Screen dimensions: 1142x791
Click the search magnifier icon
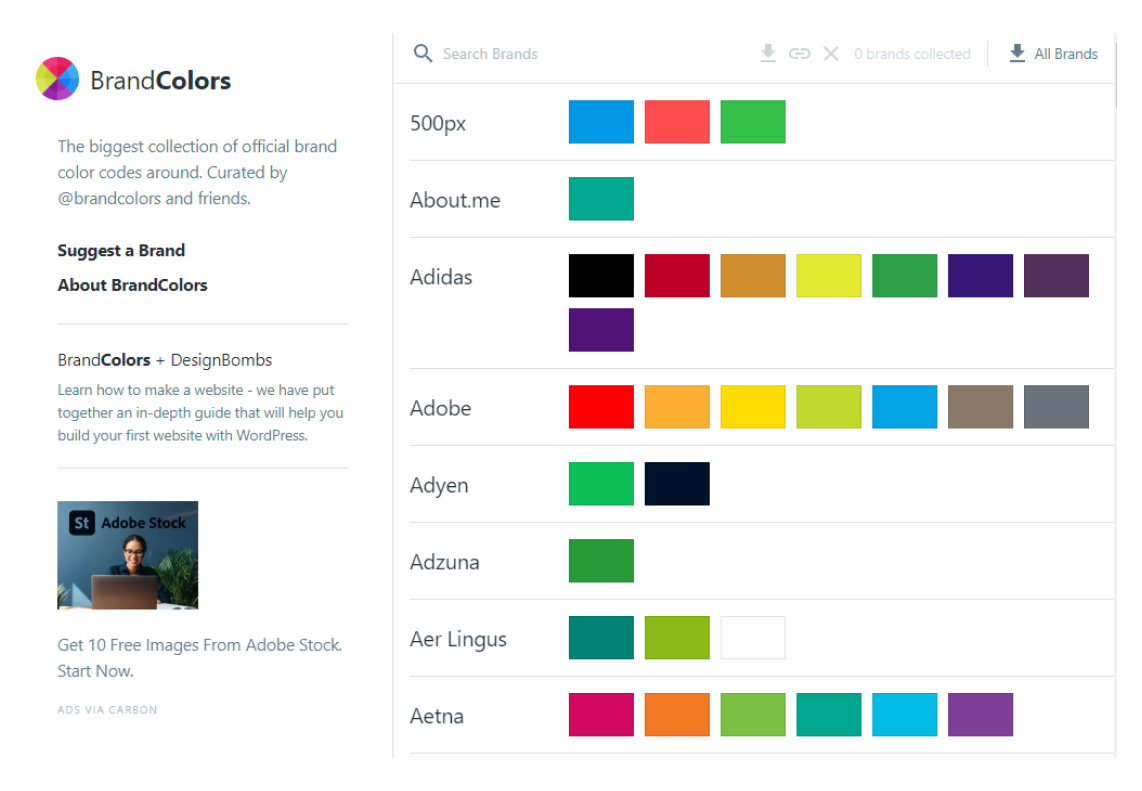pos(422,53)
